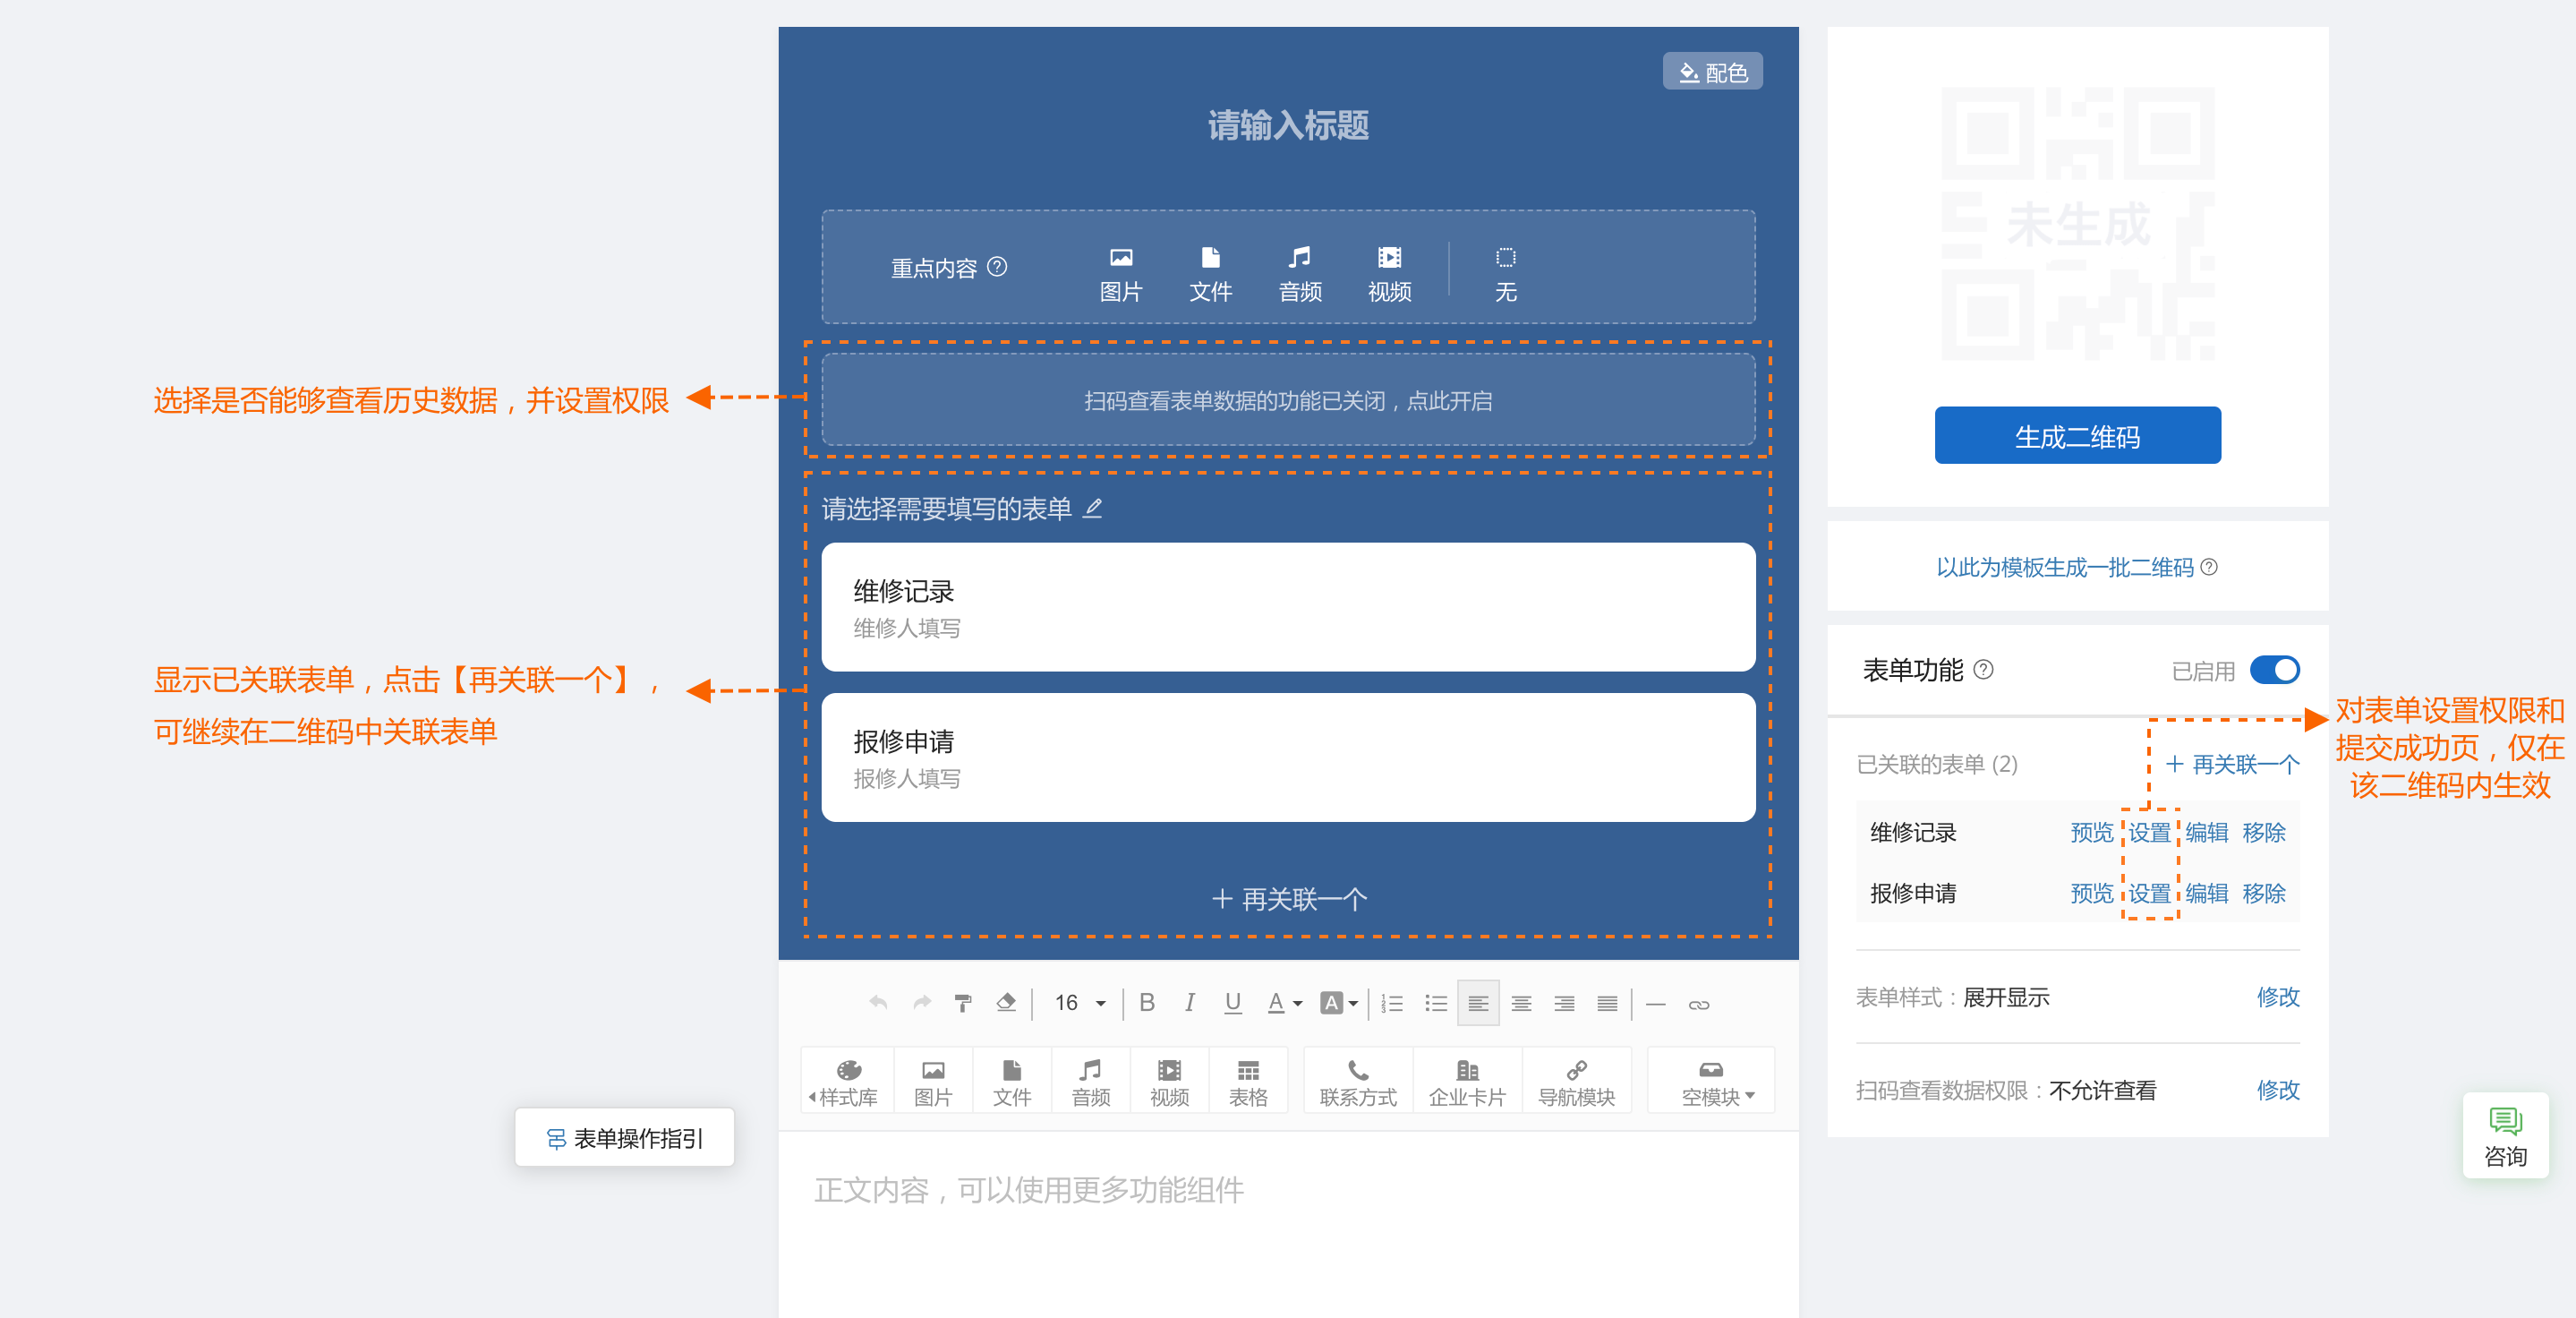Expand the text background color dropdown arrow
The width and height of the screenshot is (2576, 1318).
click(x=1353, y=1003)
